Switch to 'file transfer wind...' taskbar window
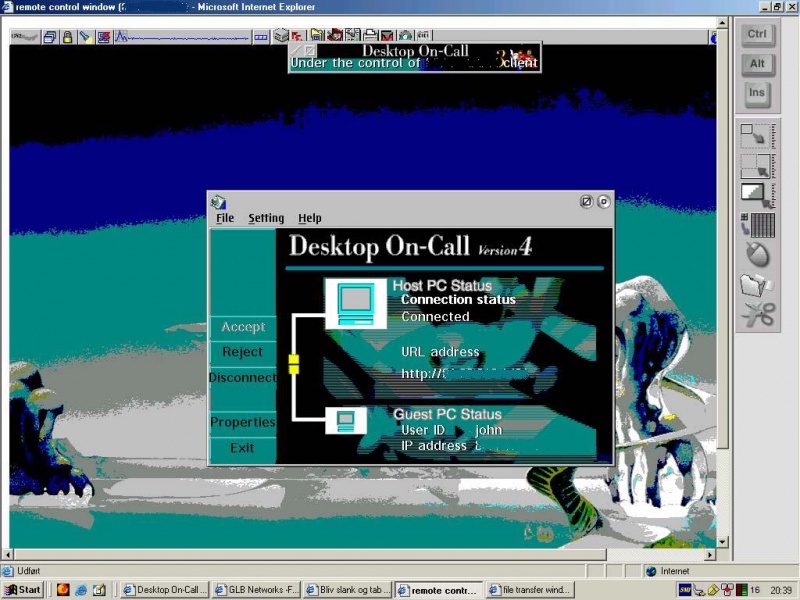This screenshot has height=600, width=800. pyautogui.click(x=530, y=590)
